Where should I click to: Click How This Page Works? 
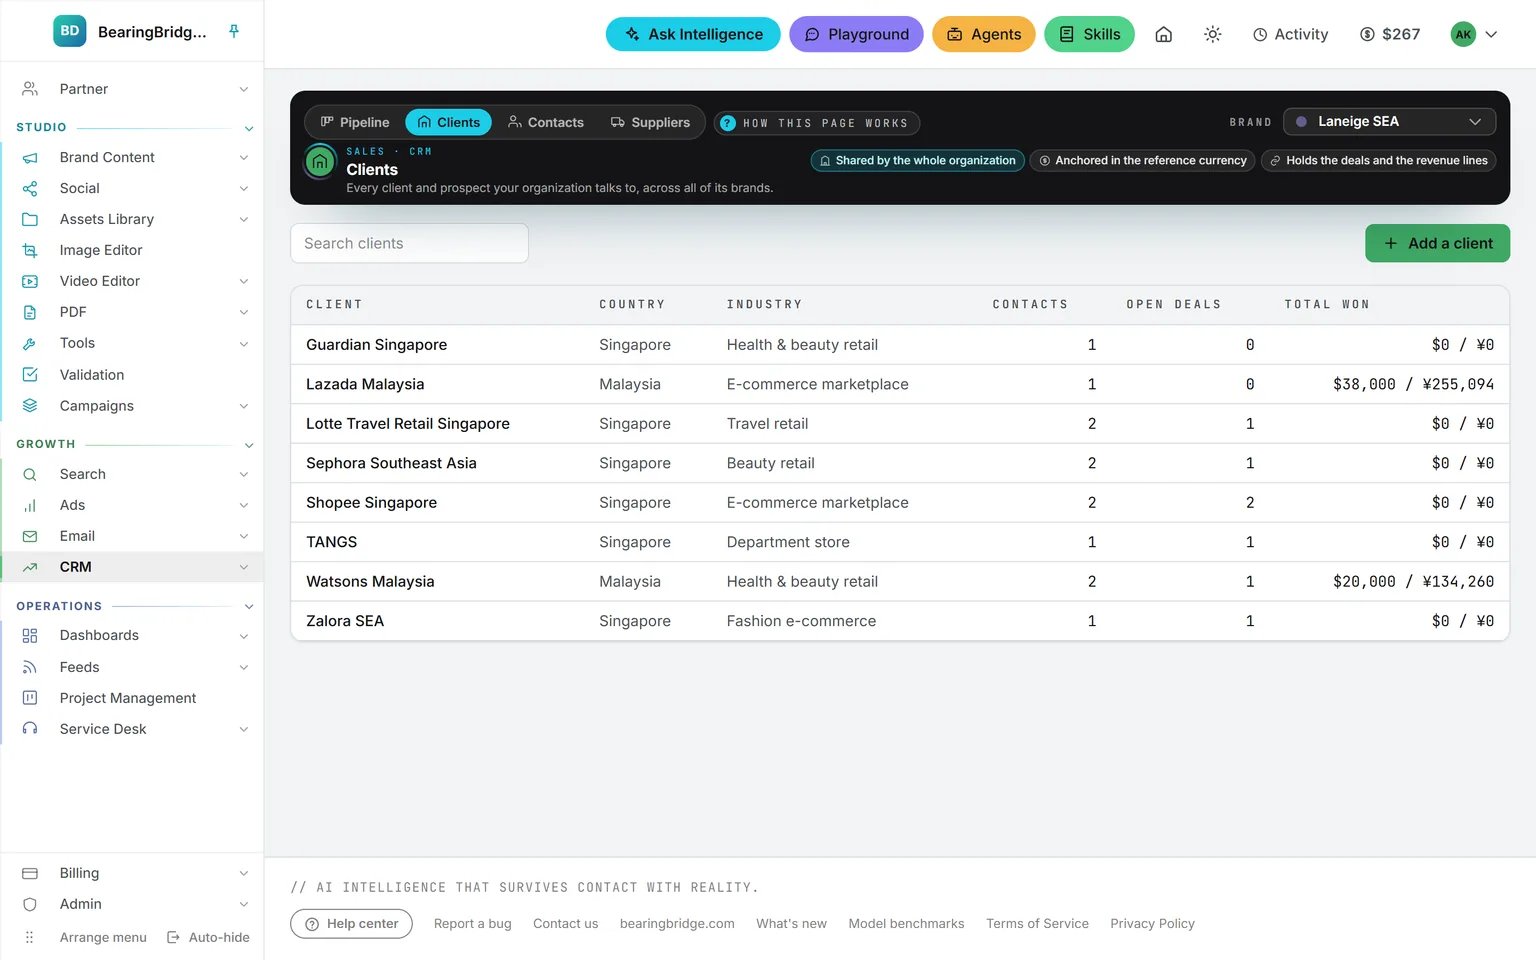pos(817,123)
